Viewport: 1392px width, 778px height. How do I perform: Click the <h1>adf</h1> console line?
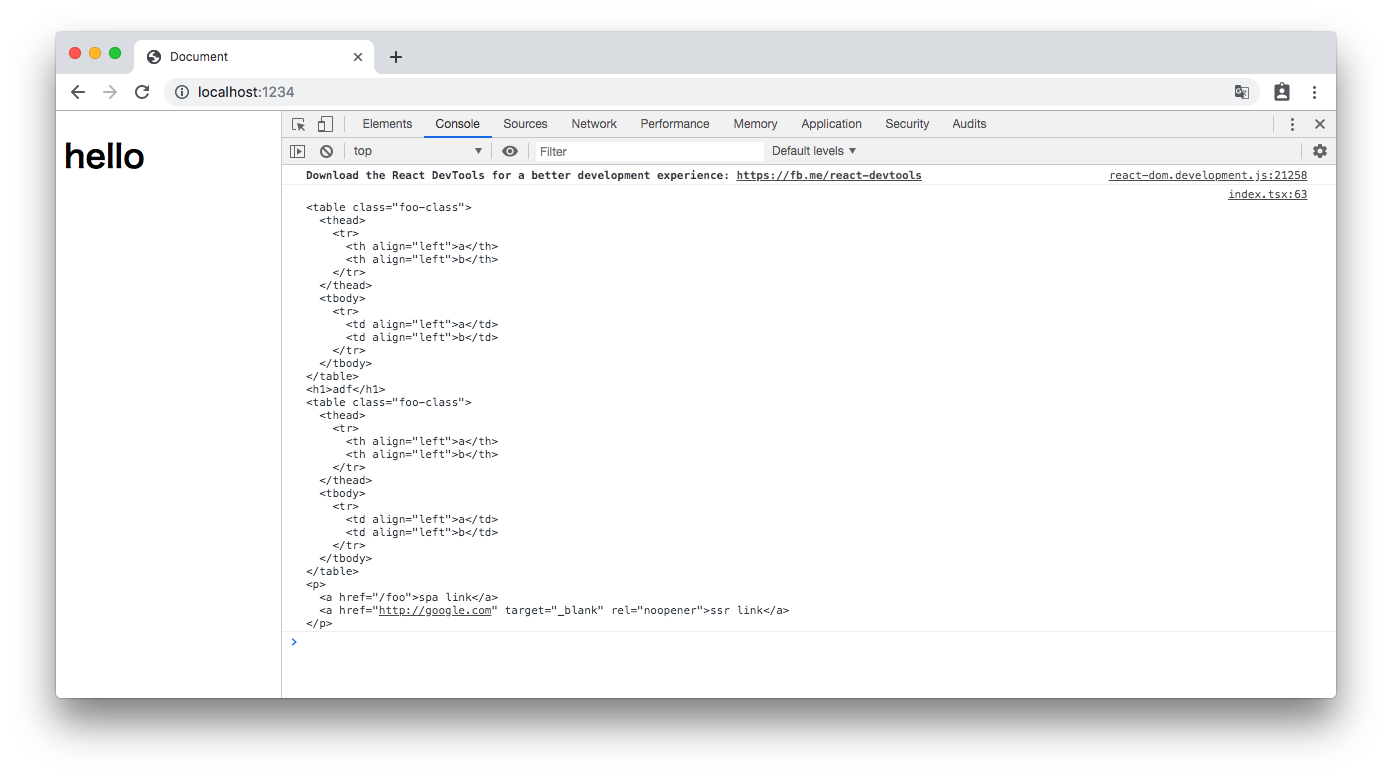[x=345, y=389]
